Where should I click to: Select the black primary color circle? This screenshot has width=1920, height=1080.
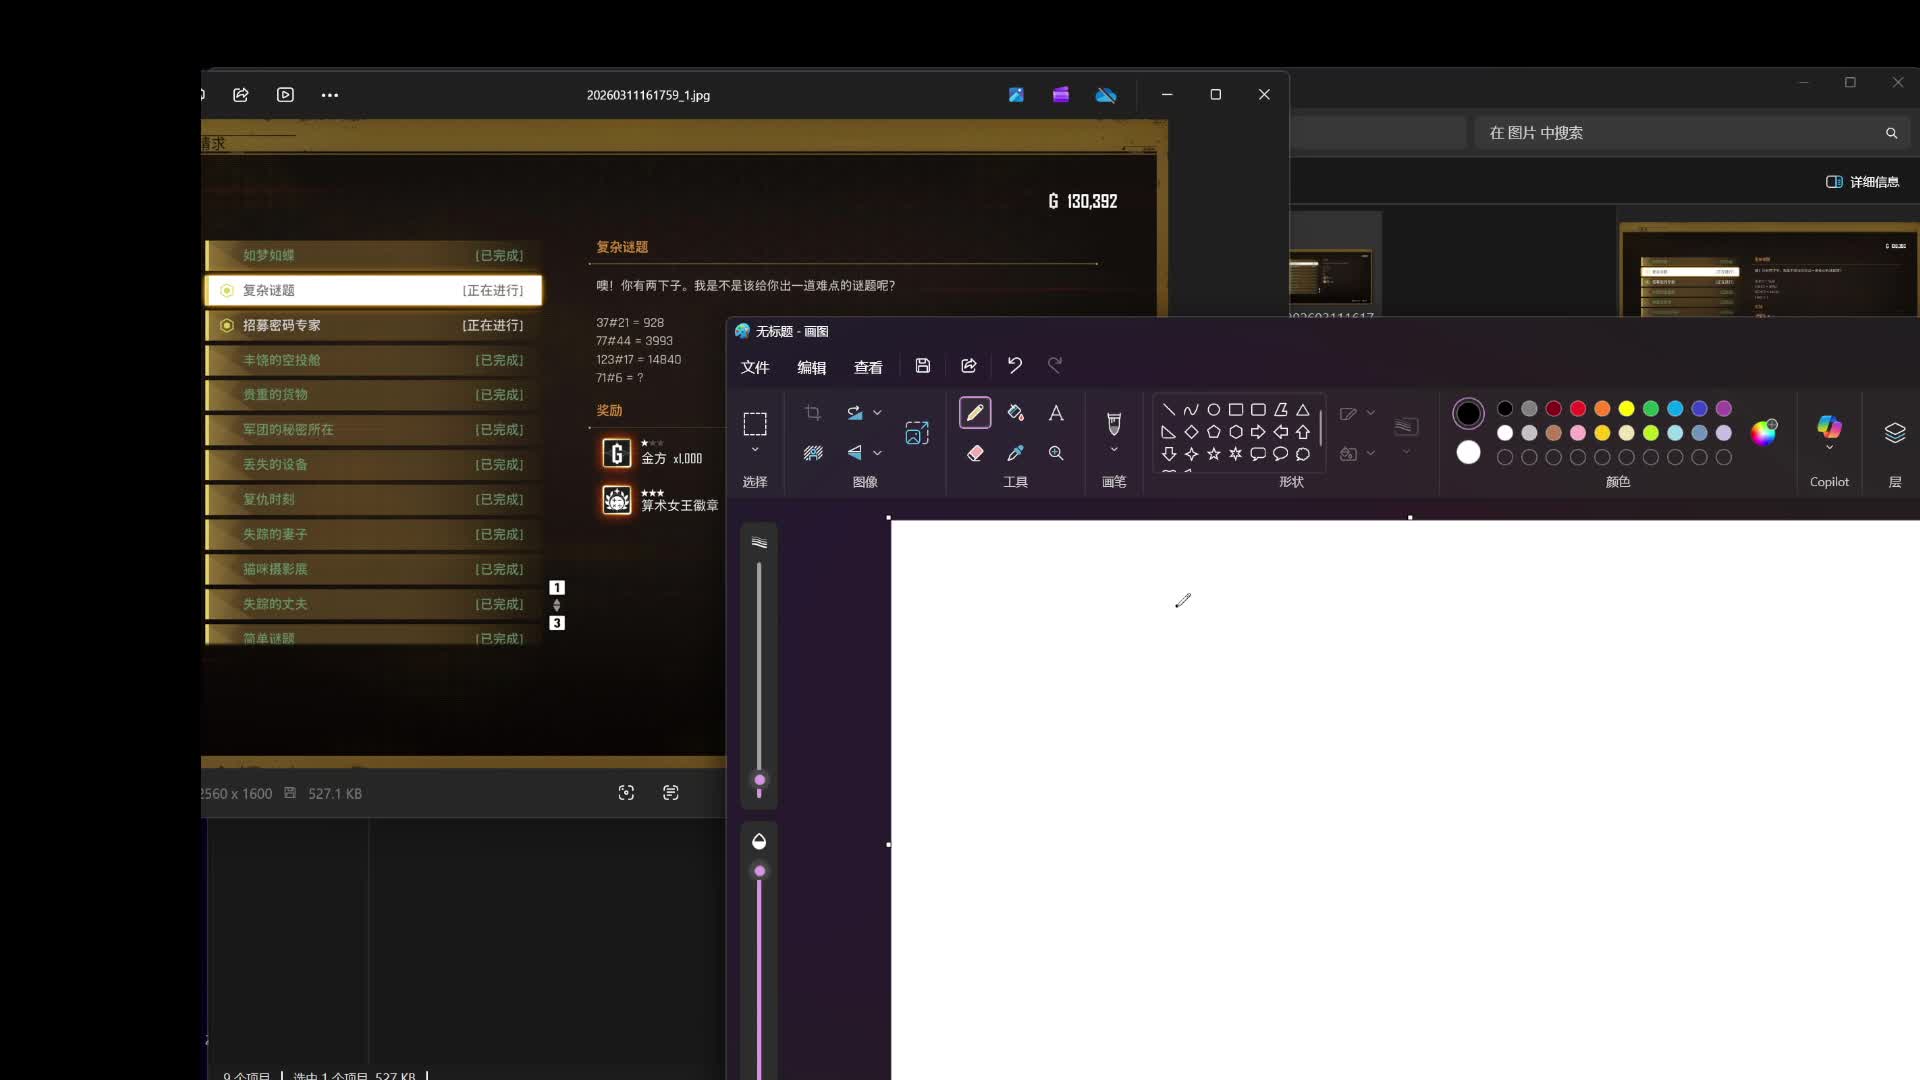coord(1468,412)
